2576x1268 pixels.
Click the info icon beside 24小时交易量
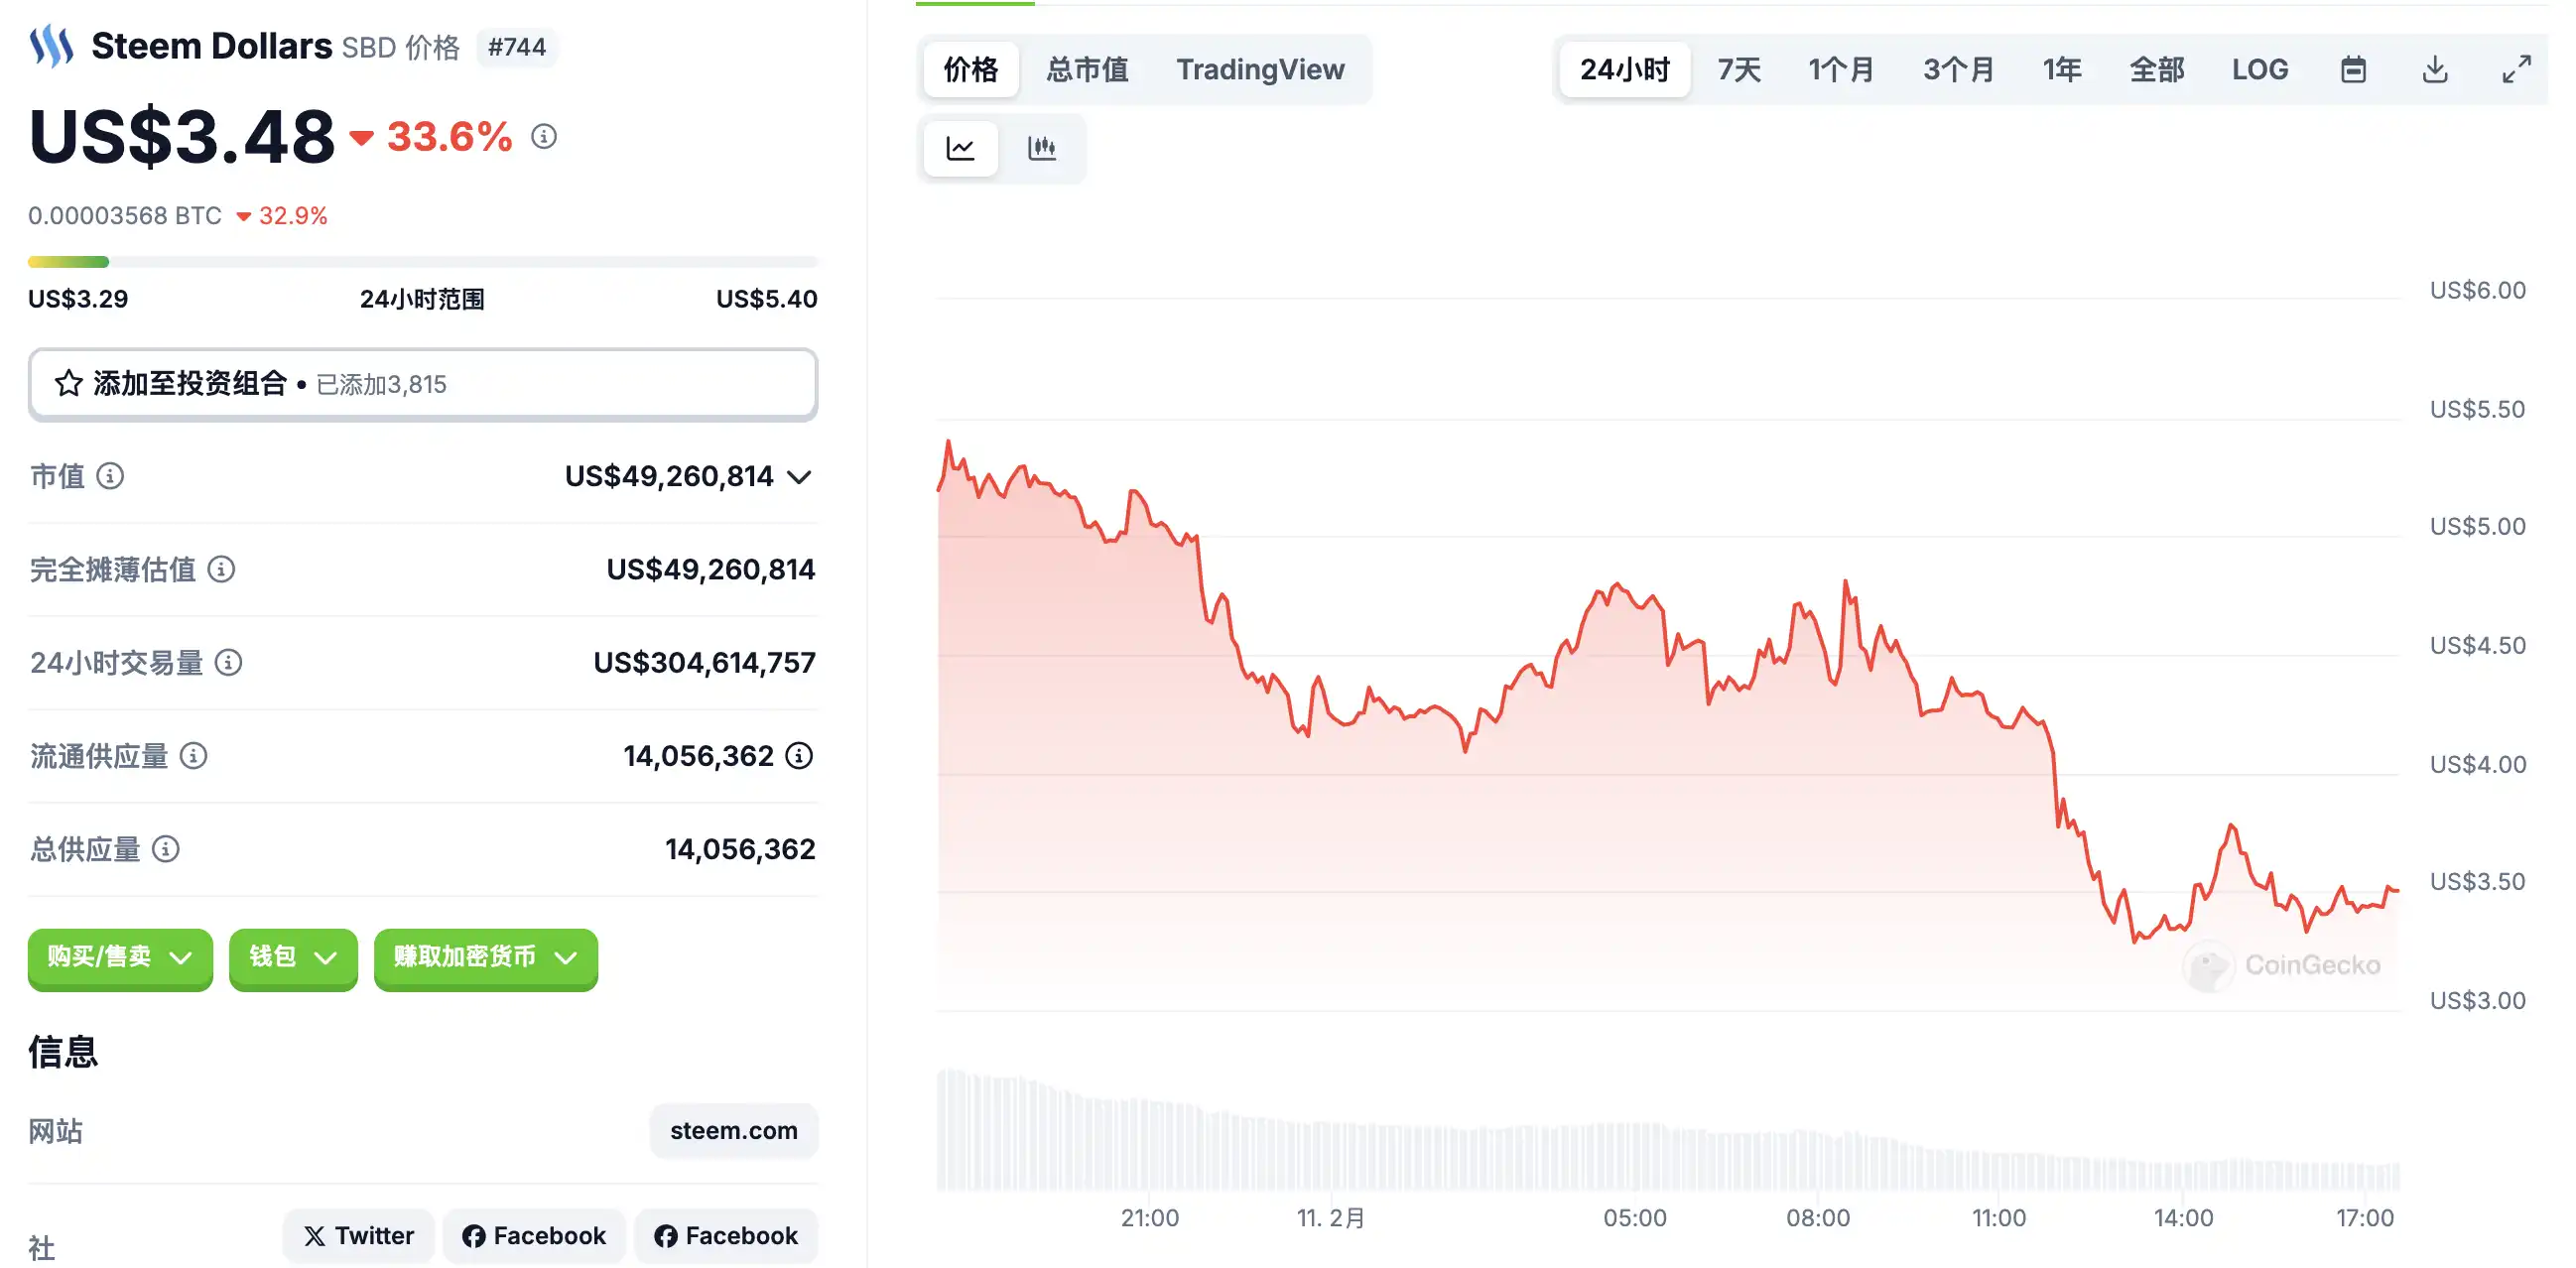[x=228, y=662]
